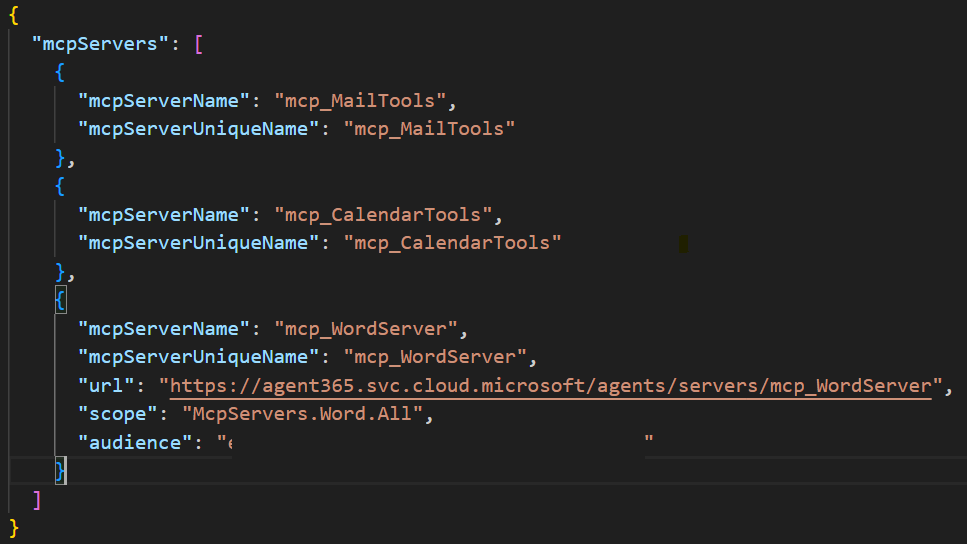Image resolution: width=967 pixels, height=544 pixels.
Task: Click the "mcp_WordServer" value of mcpServerName
Action: [x=367, y=329]
